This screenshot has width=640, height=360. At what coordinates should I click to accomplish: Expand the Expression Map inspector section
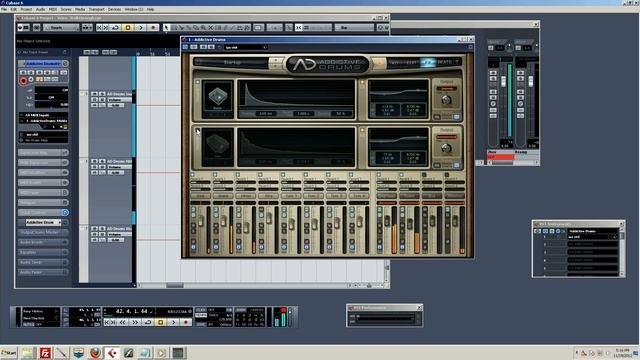point(43,152)
